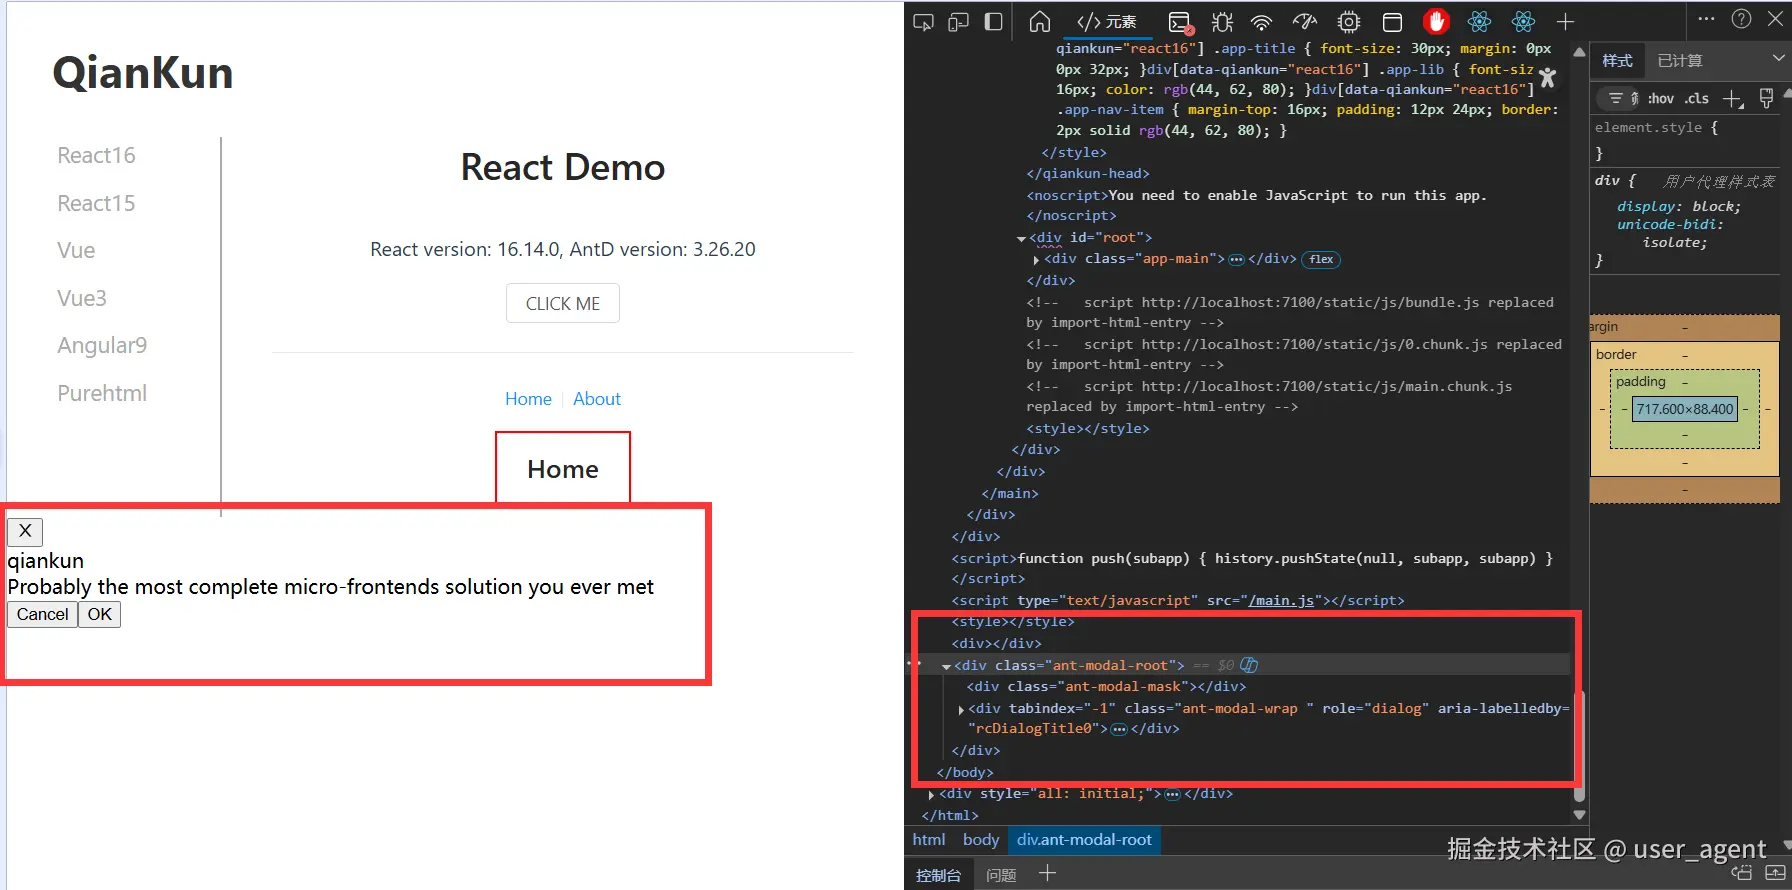Open the second React DevTools icon

(x=1524, y=22)
